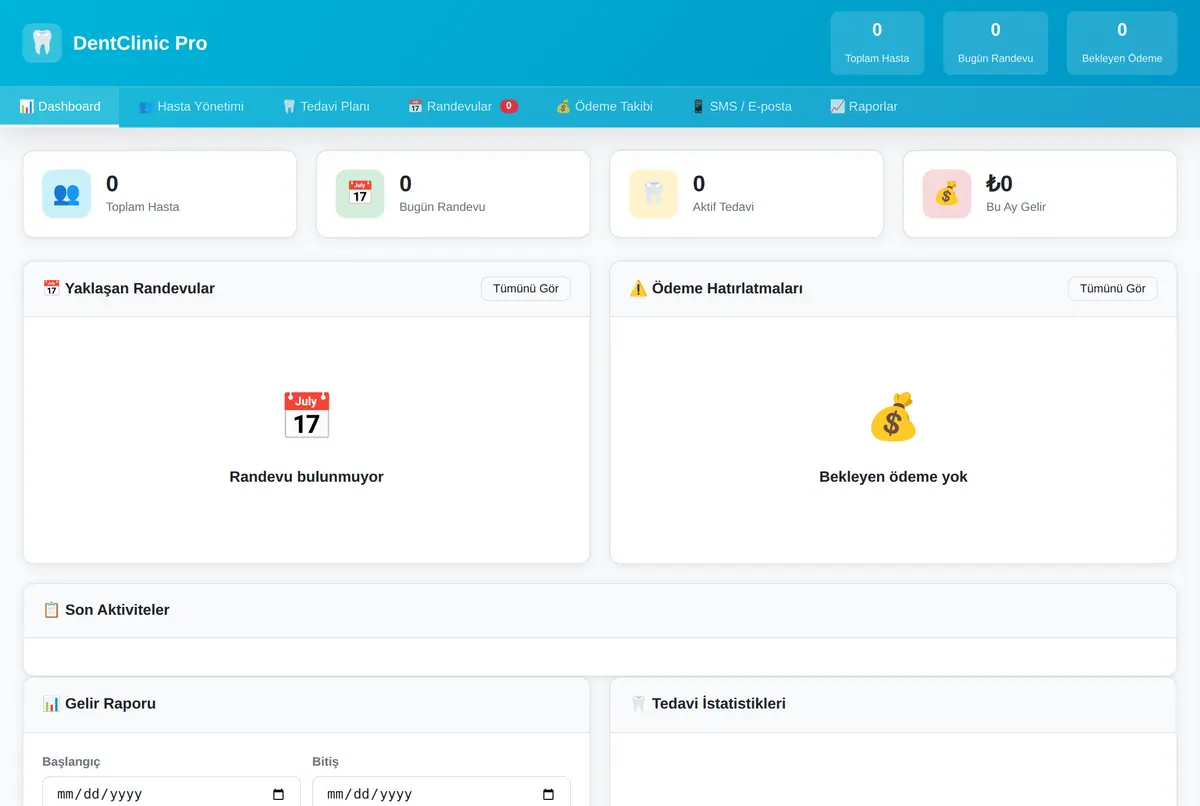Image resolution: width=1200 pixels, height=806 pixels.
Task: Click the large calendar icon above Randevu bulunmuyor
Action: [306, 415]
